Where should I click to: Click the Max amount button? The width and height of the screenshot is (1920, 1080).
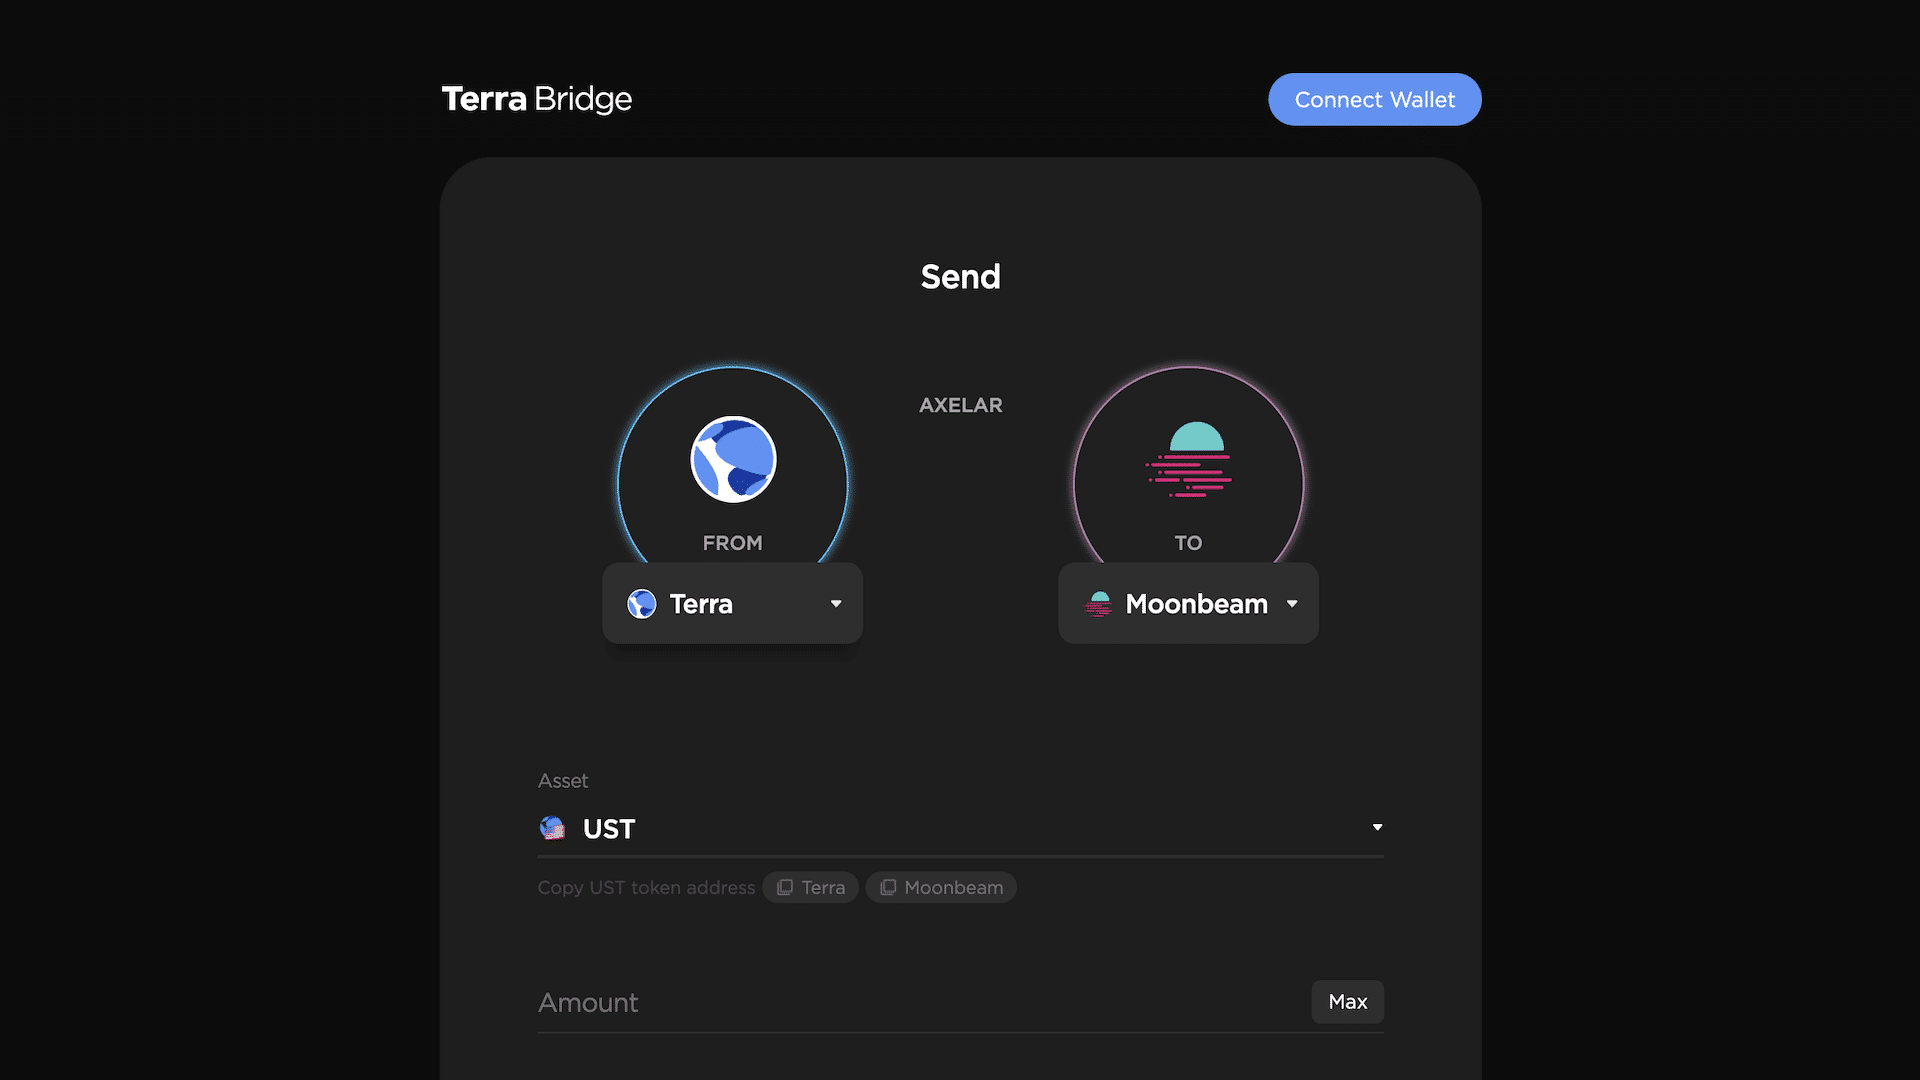point(1348,1002)
